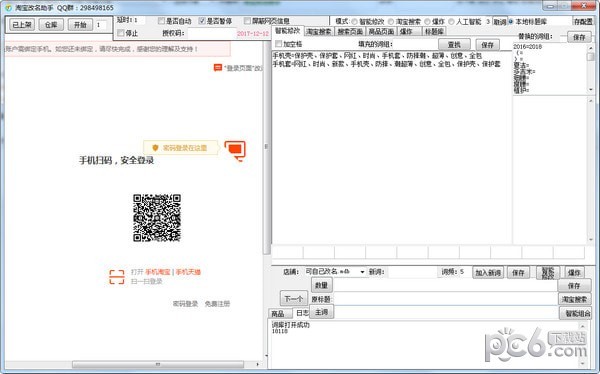Enable the 加空格 checkbox
600x374 pixels.
[279, 44]
